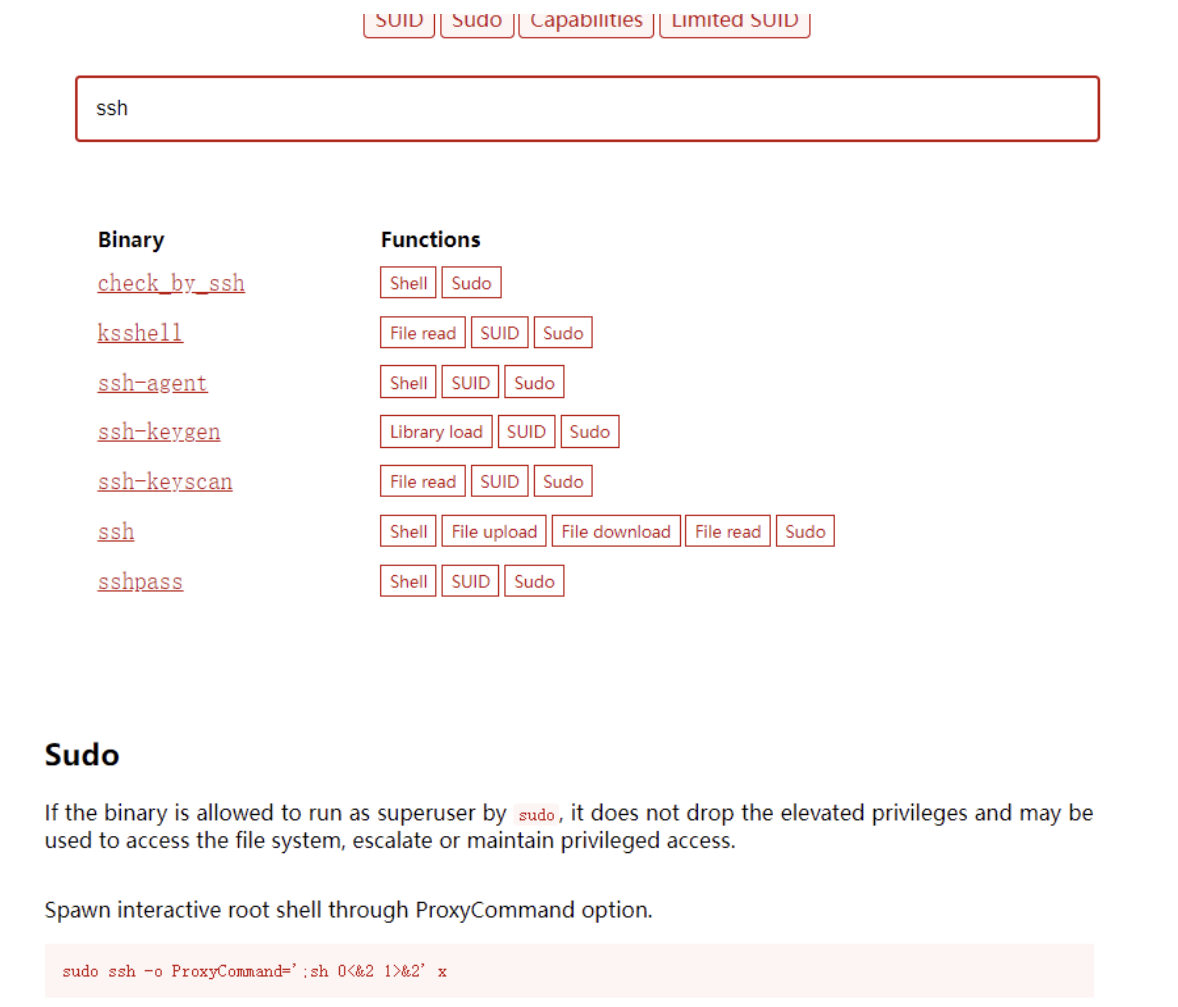Click Shell tag in ssh-agent row
The height and width of the screenshot is (1007, 1178).
(x=408, y=383)
